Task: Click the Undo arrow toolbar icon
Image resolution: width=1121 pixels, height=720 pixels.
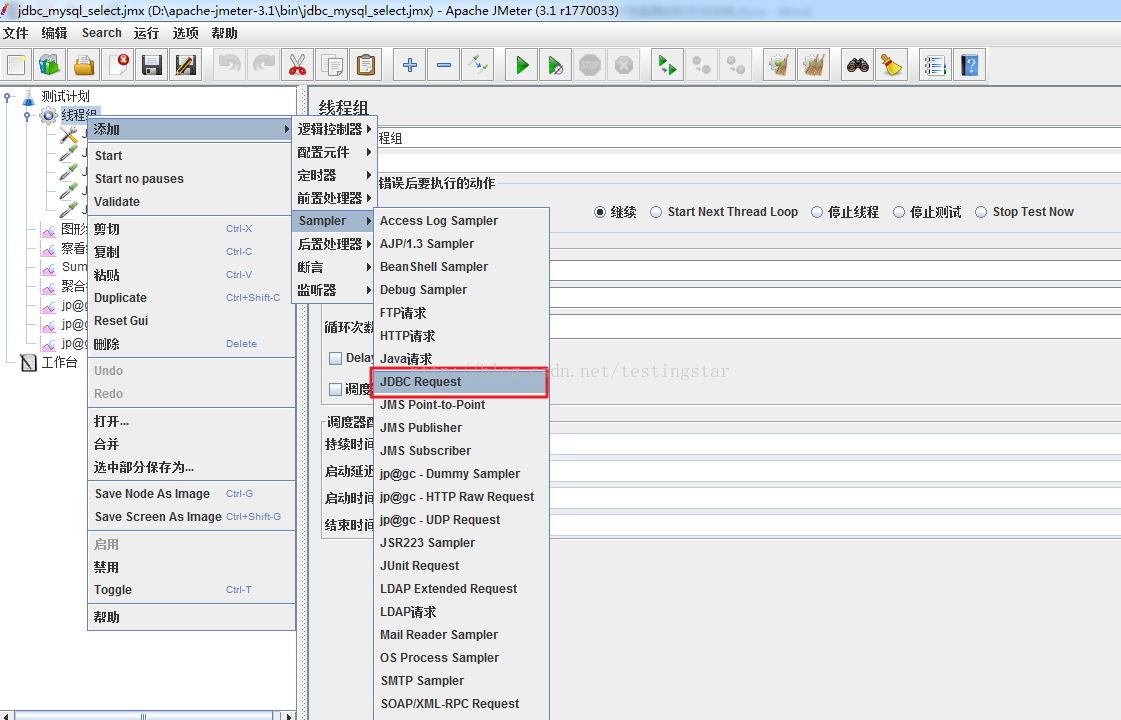Action: click(x=229, y=65)
